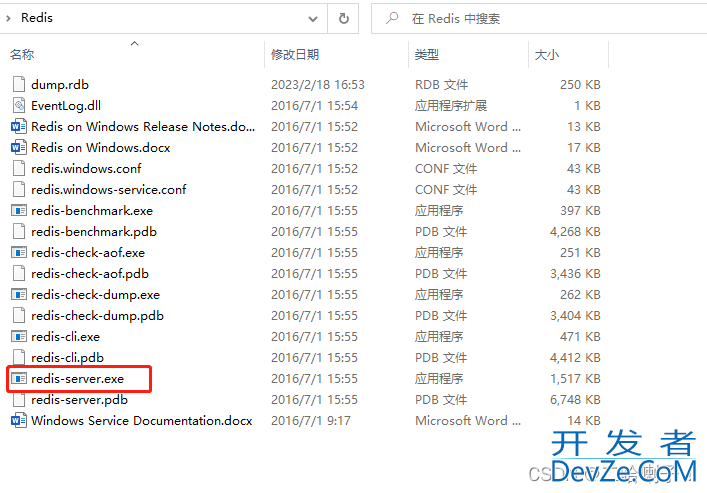Click the RDB 文件 type cell
Viewport: 707px width, 493px height.
tap(441, 84)
